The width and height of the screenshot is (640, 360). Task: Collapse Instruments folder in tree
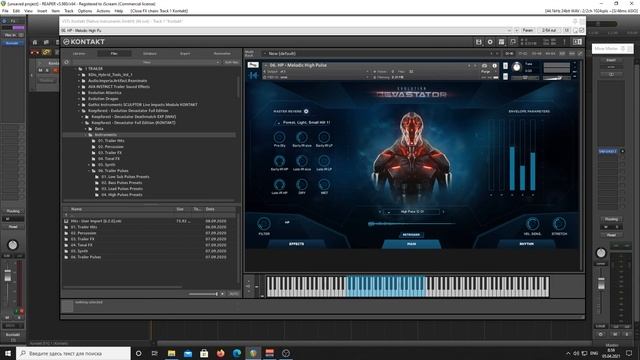tap(86, 135)
